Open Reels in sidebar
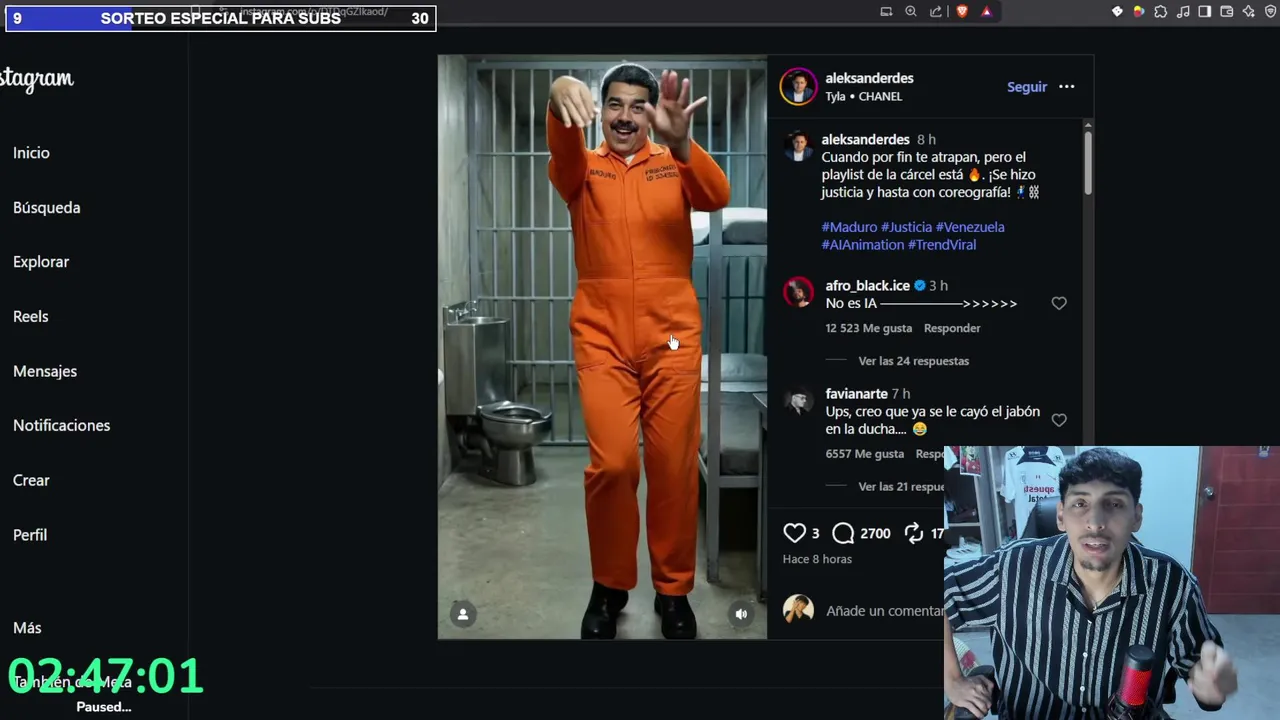The width and height of the screenshot is (1280, 720). pyautogui.click(x=31, y=317)
